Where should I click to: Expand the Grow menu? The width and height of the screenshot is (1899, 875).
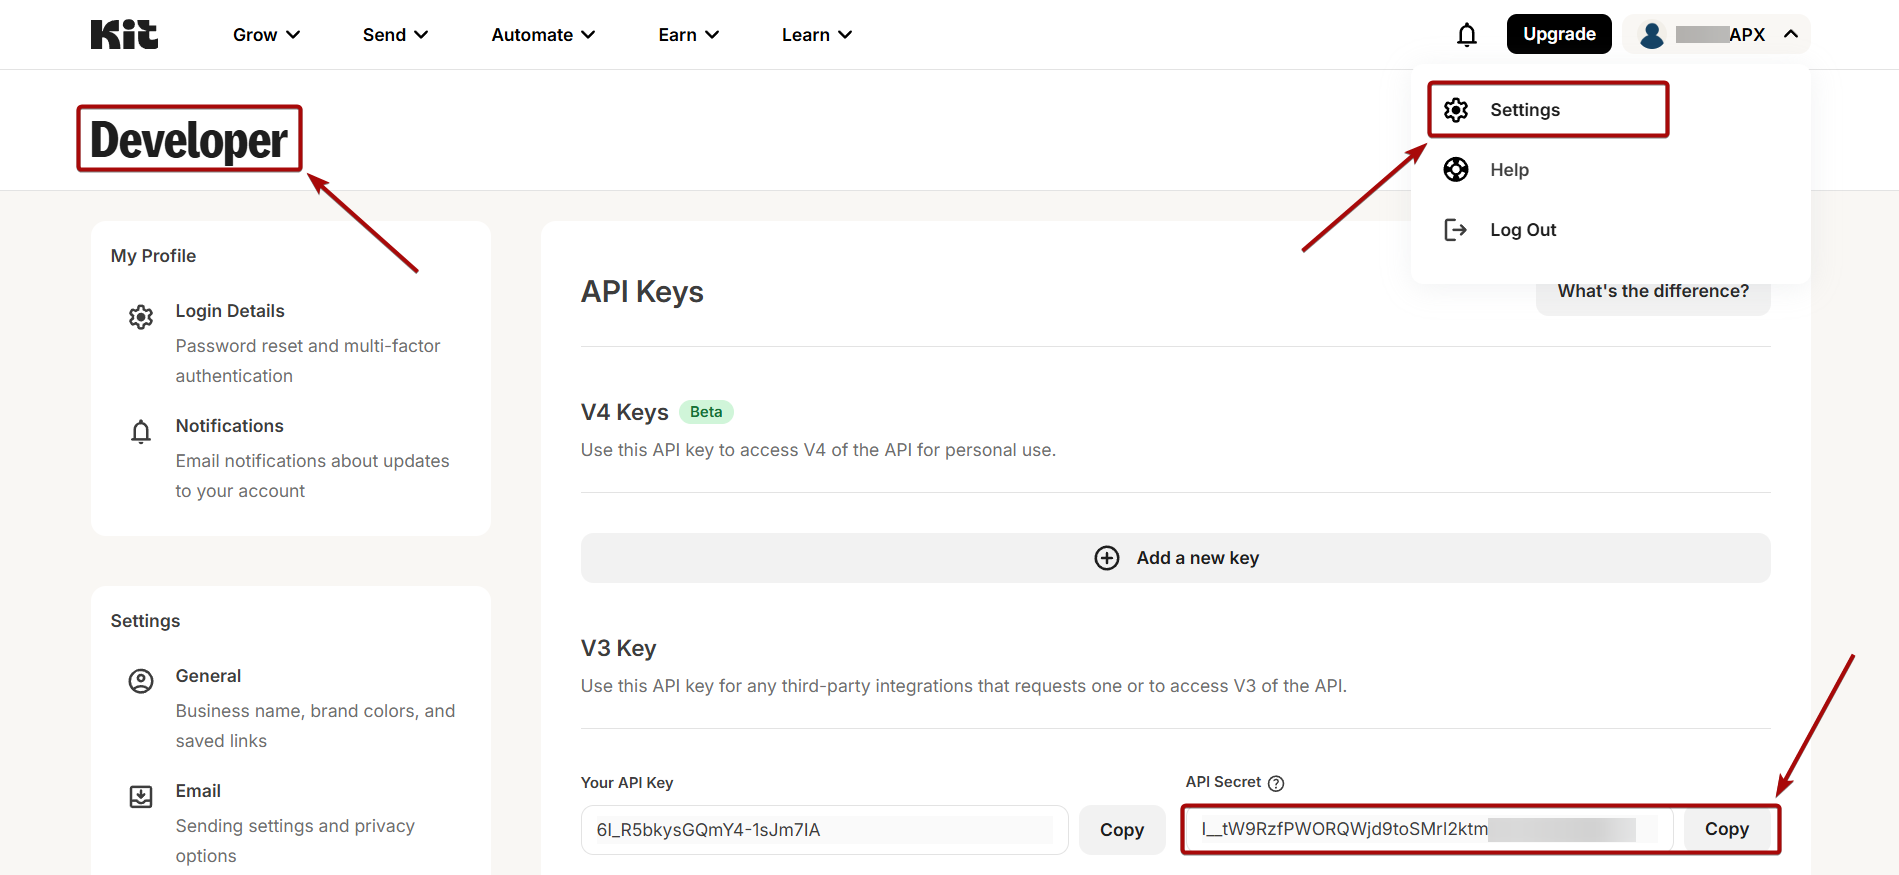[x=266, y=35]
